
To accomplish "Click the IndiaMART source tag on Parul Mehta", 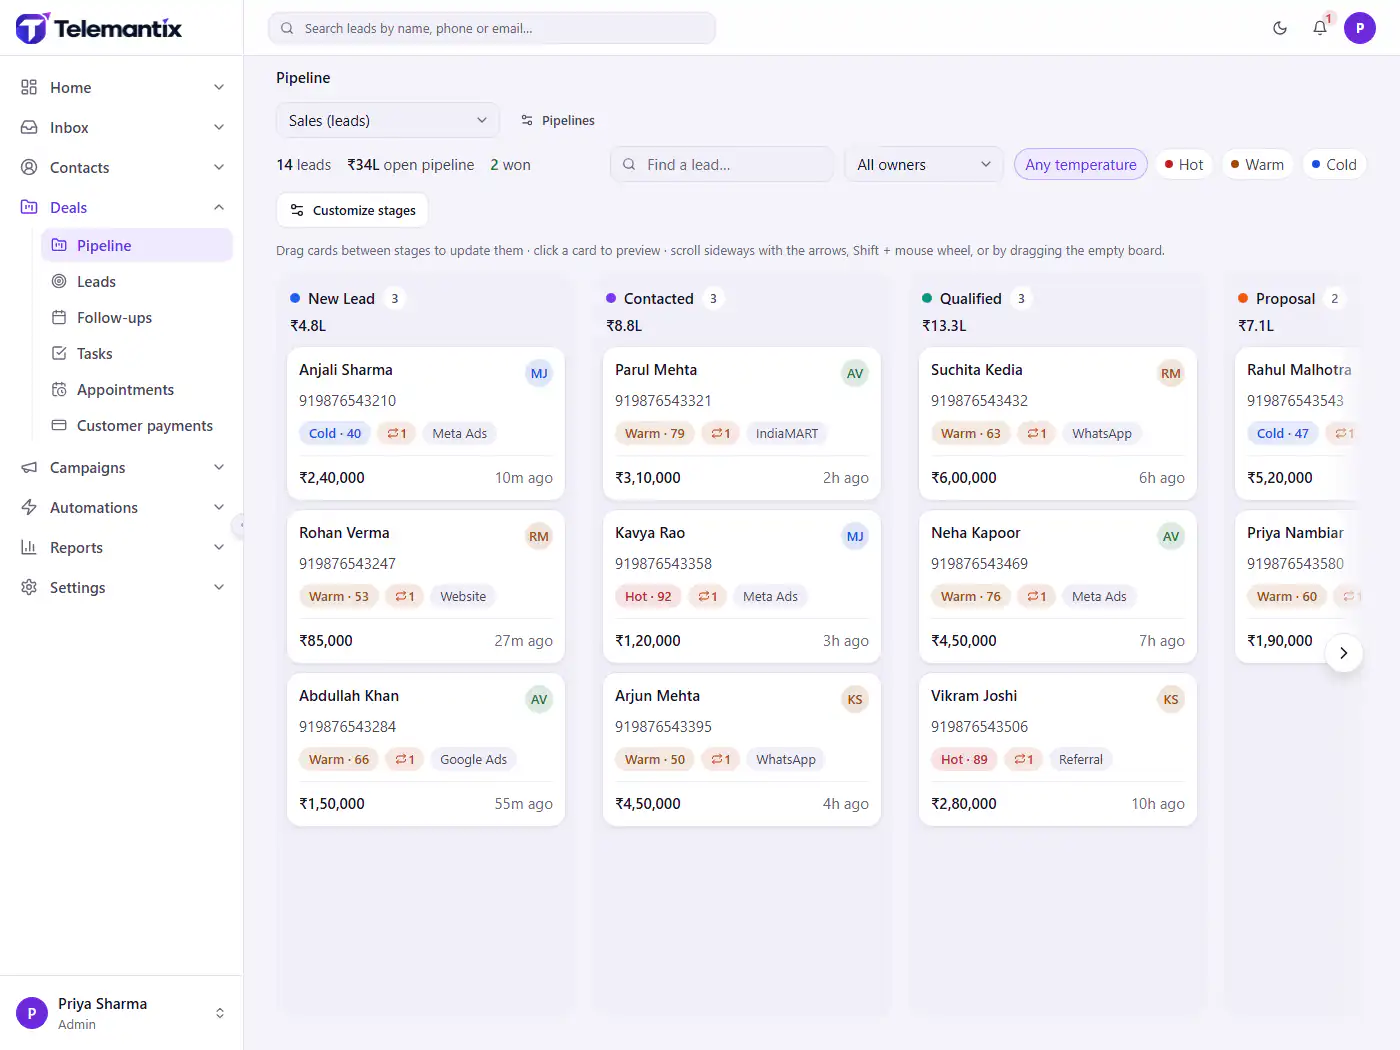I will pos(787,434).
